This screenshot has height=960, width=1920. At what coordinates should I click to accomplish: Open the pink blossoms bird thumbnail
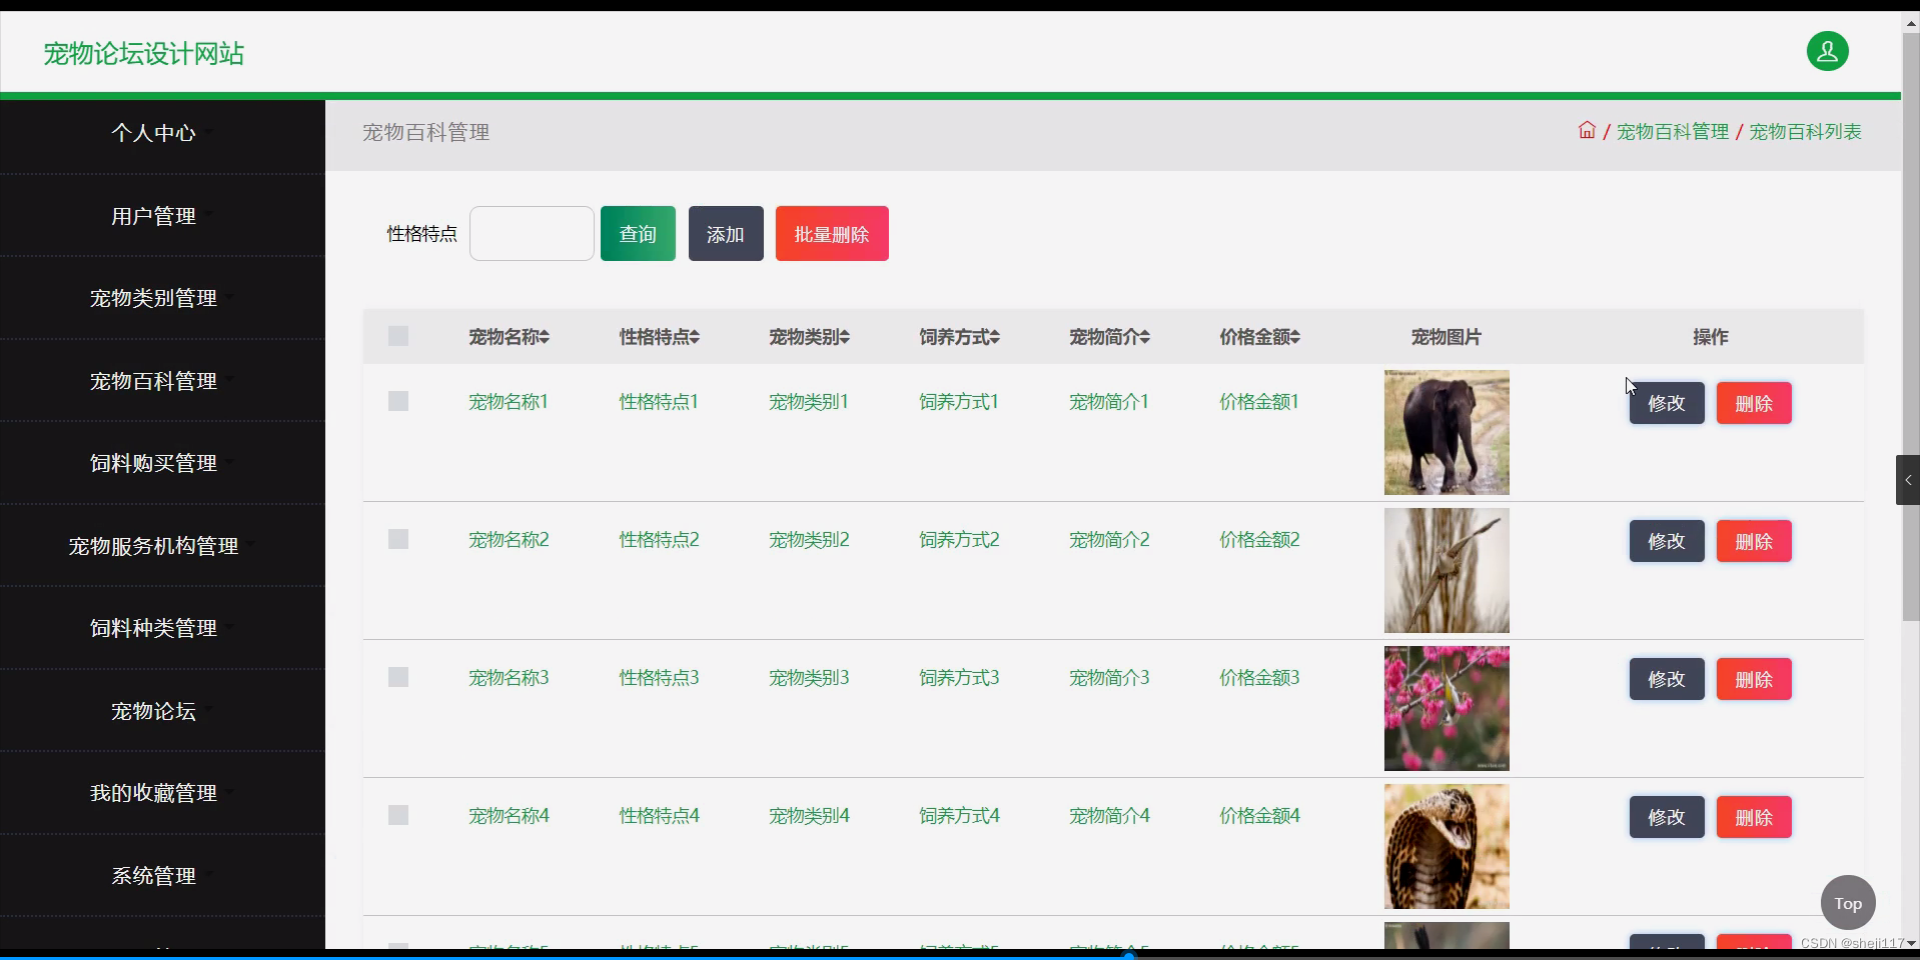pyautogui.click(x=1447, y=709)
